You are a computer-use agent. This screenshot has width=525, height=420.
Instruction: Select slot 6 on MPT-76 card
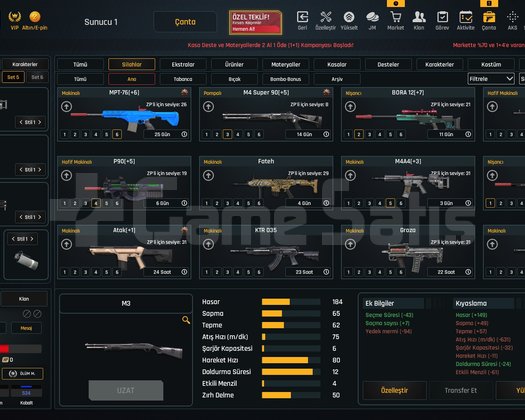(x=117, y=134)
